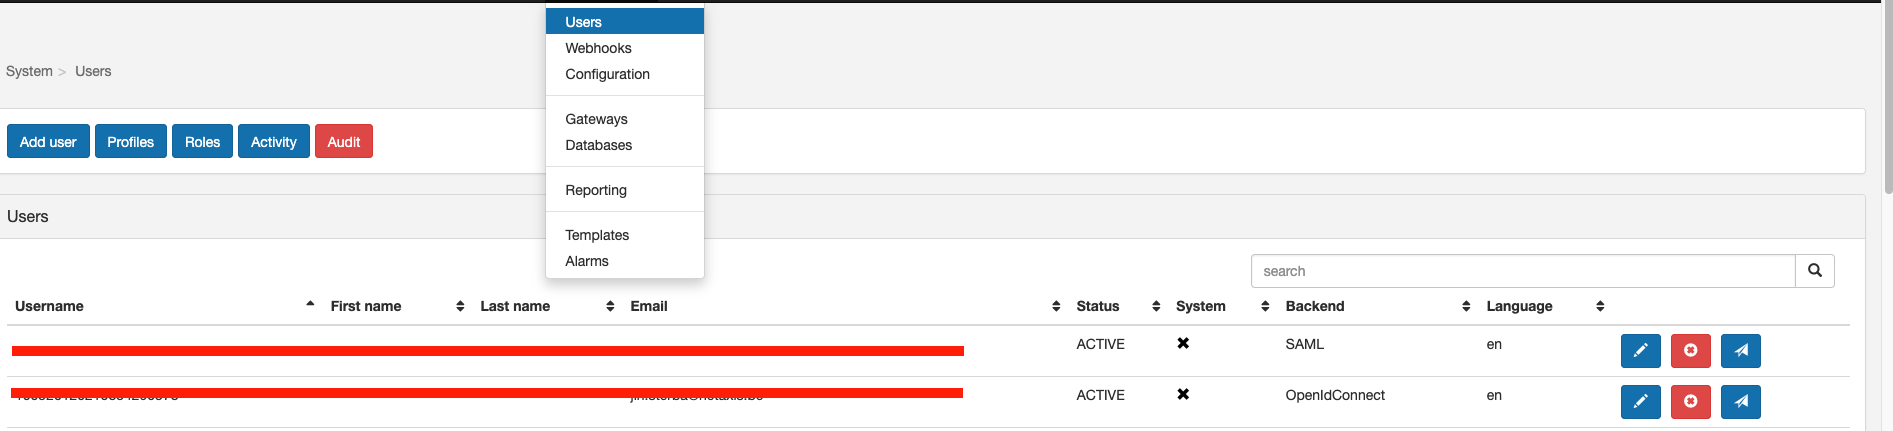Click the magnifying glass search button
This screenshot has height=431, width=1893.
pos(1814,271)
